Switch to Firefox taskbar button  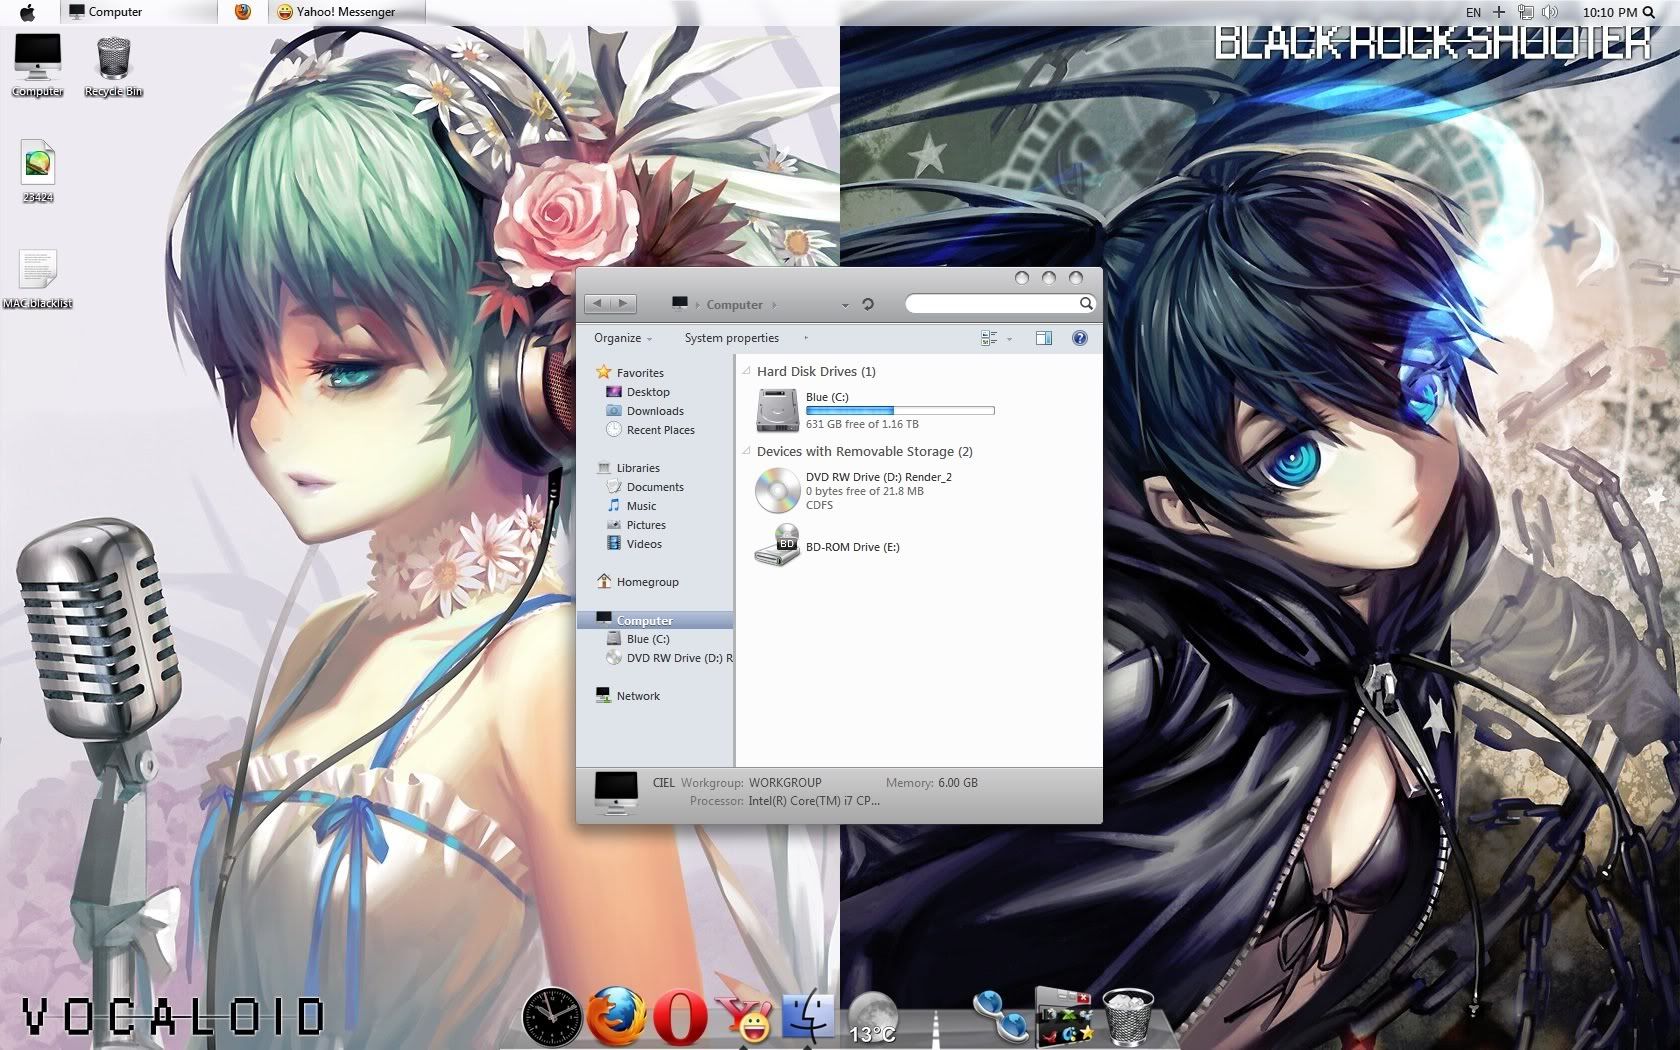pos(242,12)
